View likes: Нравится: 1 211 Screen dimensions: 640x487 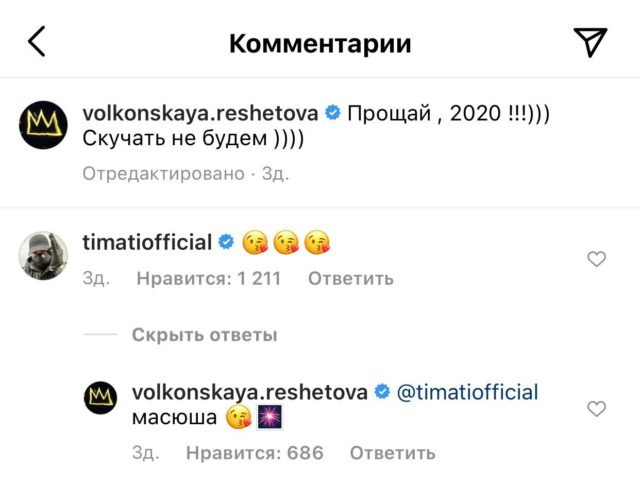click(210, 278)
